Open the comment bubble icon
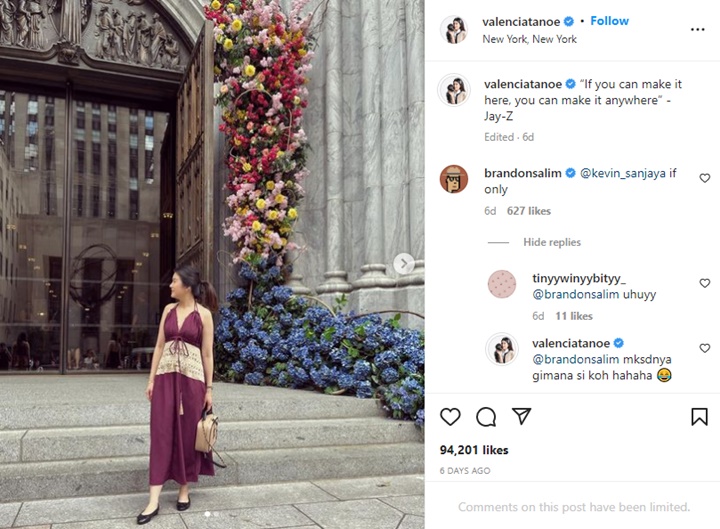Screen dimensions: 720x529 (x=486, y=417)
